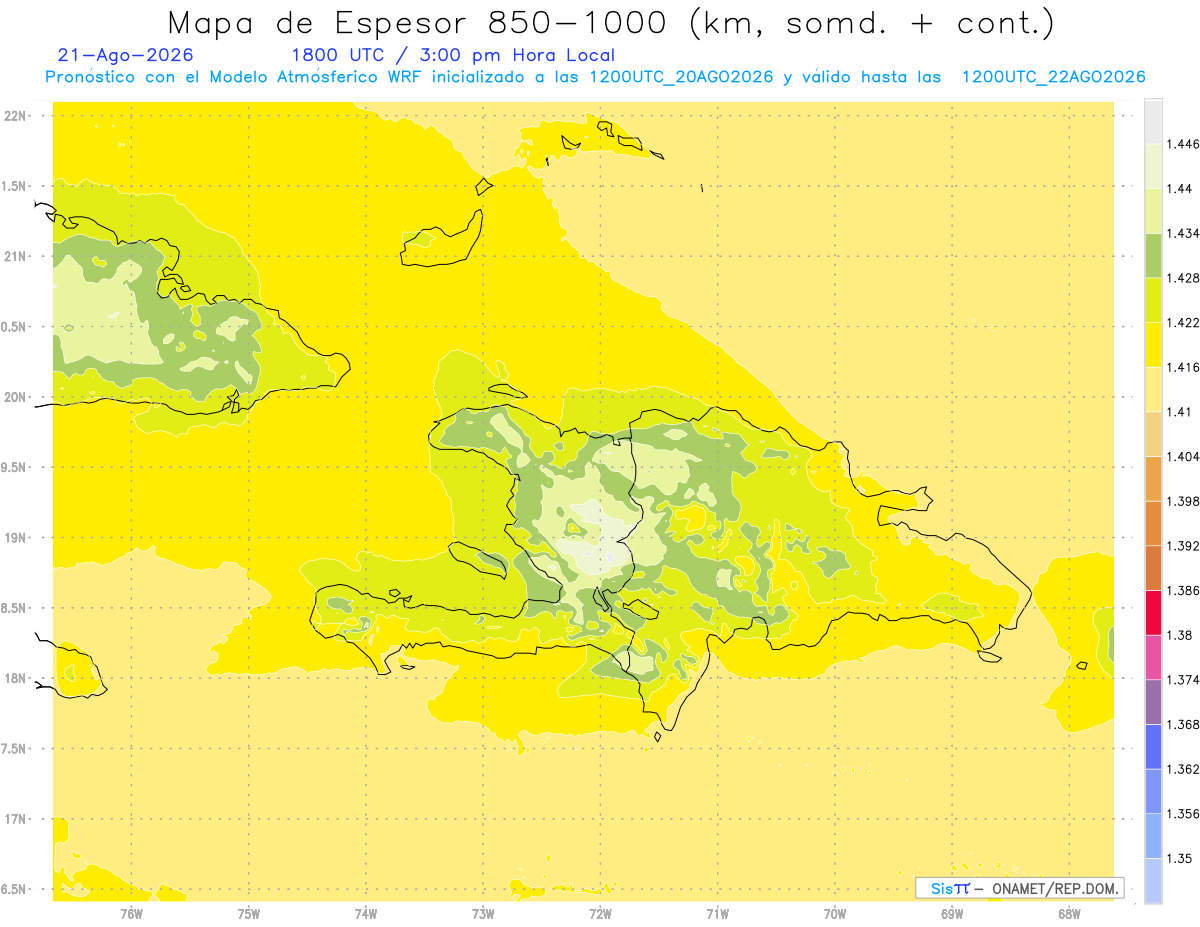The image size is (1200, 927).
Task: Click the '74W' longitude label
Action: point(366,914)
